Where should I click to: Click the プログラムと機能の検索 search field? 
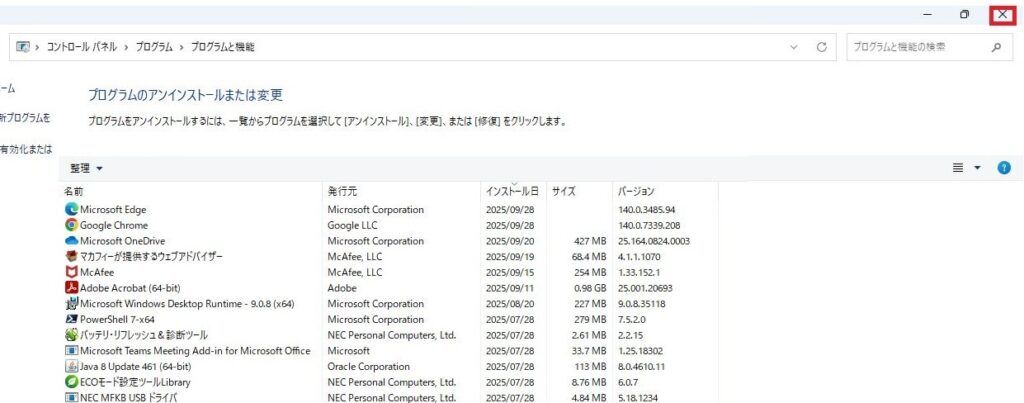915,47
